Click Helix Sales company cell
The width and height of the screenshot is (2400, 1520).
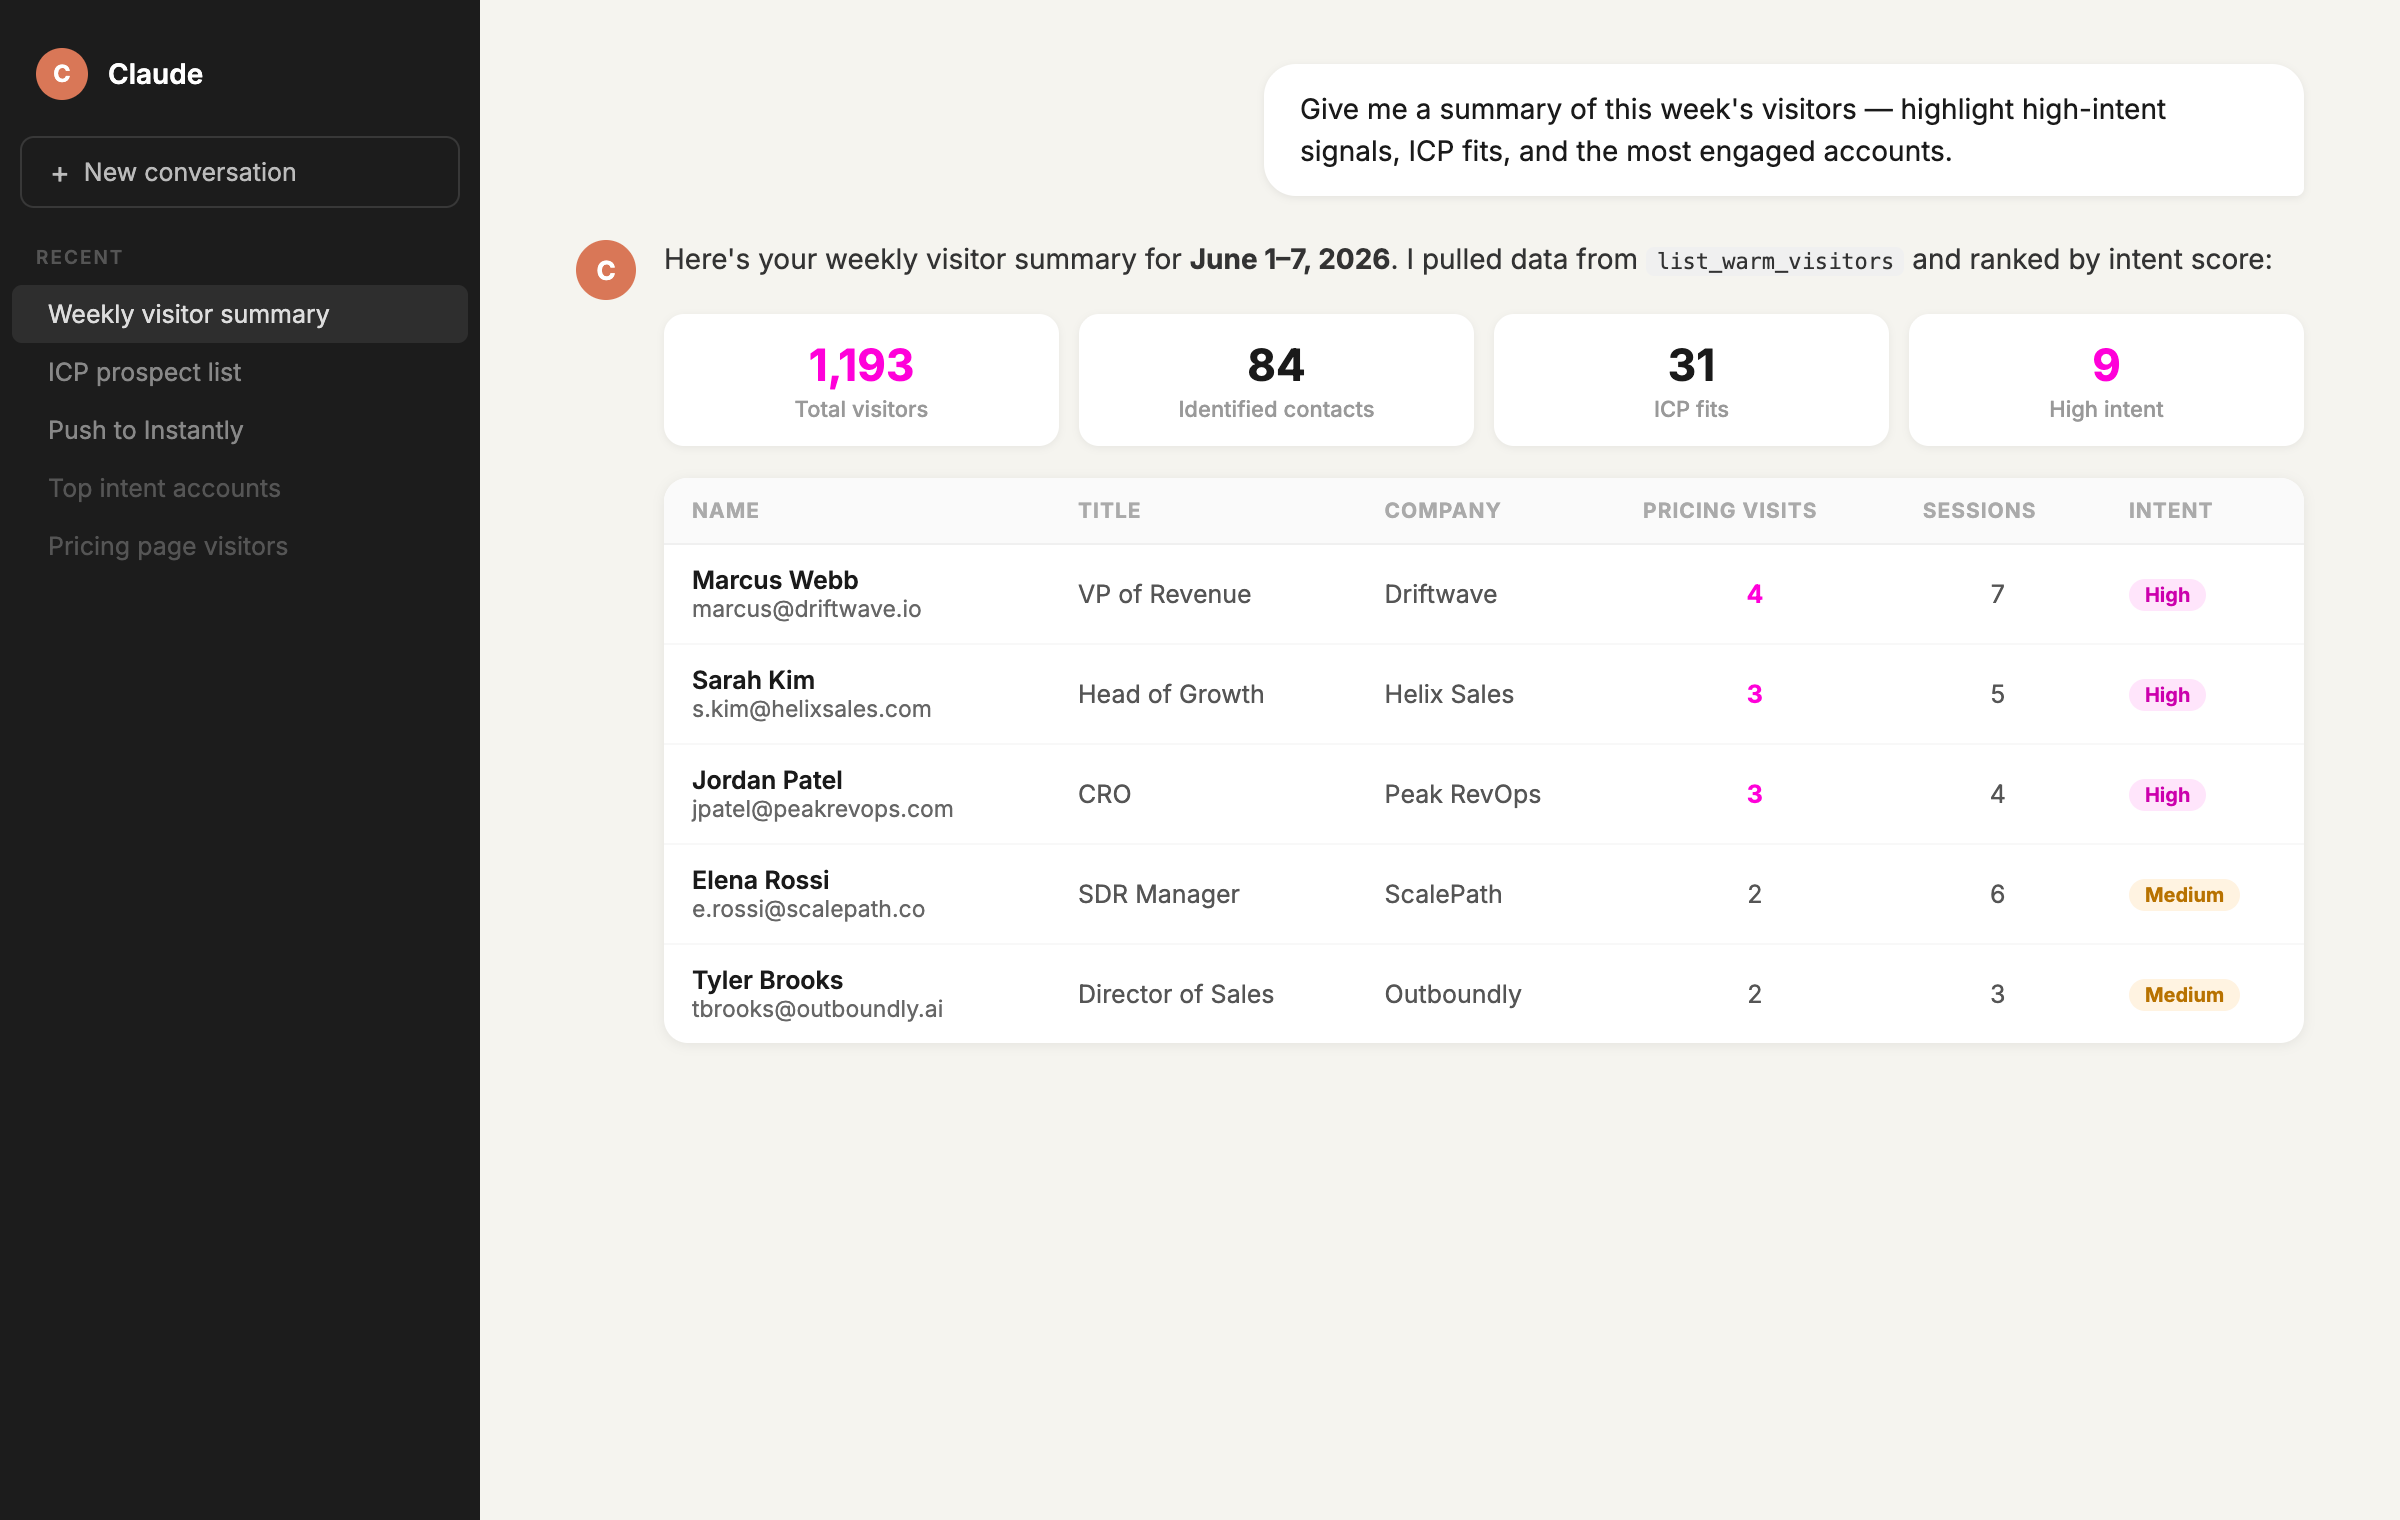point(1449,694)
